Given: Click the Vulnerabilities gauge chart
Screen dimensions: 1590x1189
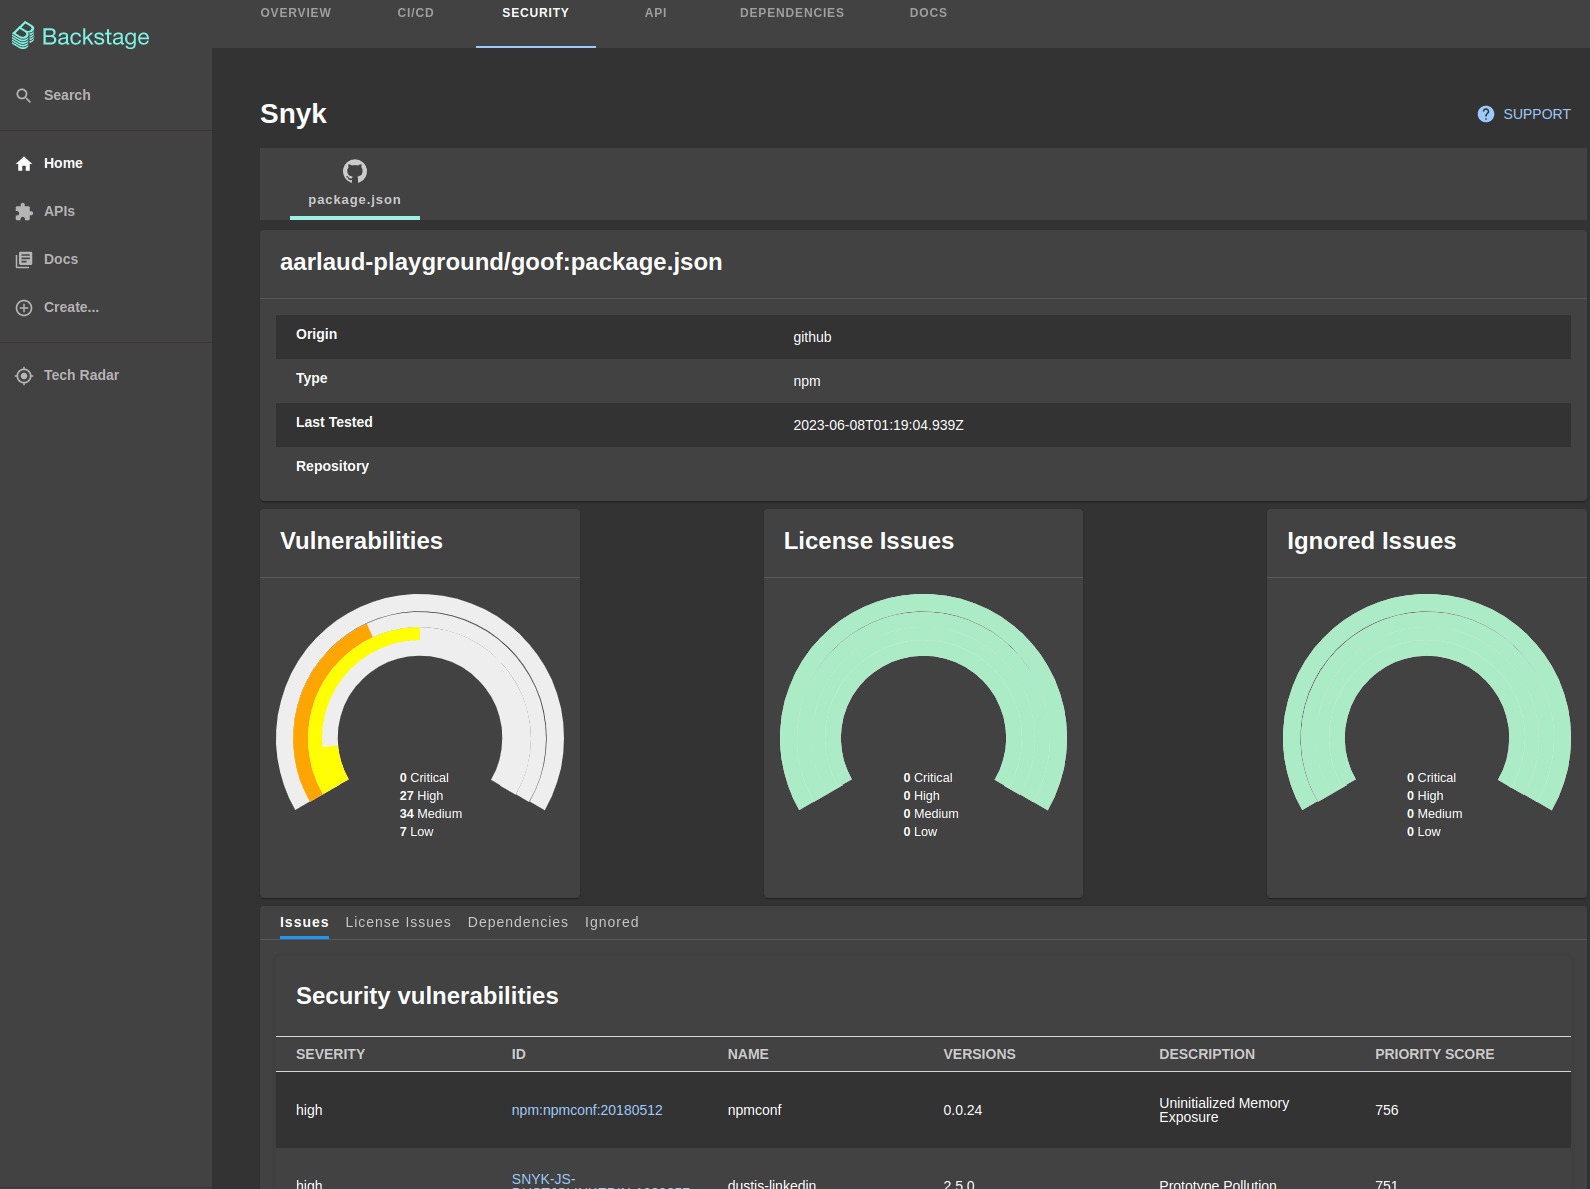Looking at the screenshot, I should coord(420,702).
